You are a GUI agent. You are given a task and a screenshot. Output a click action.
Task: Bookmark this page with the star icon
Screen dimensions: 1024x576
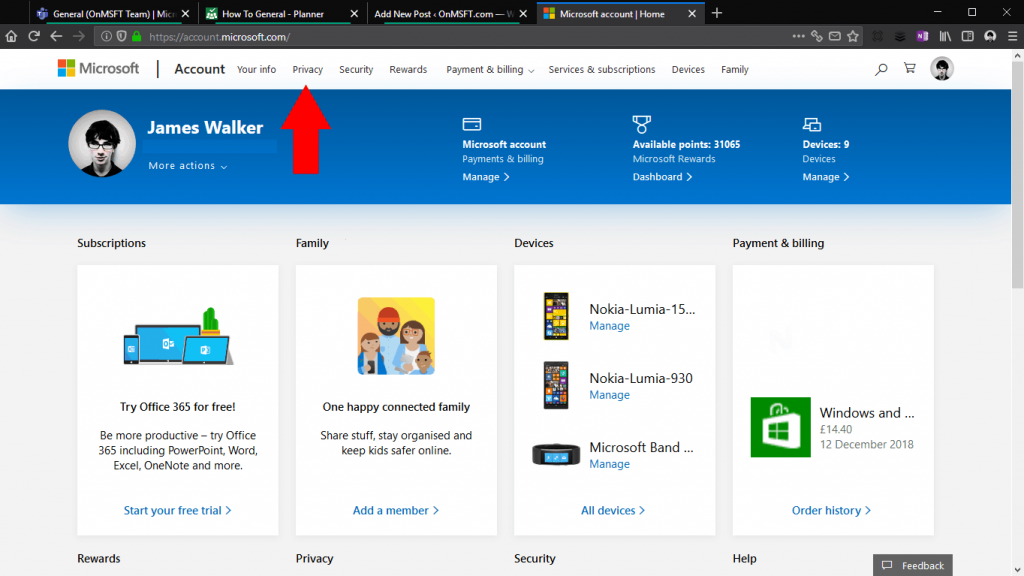click(853, 37)
